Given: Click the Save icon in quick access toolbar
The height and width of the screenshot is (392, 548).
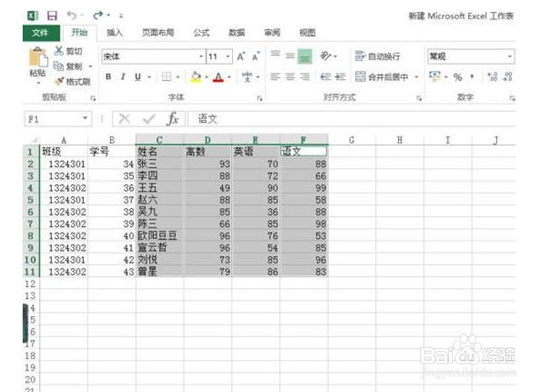Looking at the screenshot, I should pos(52,16).
